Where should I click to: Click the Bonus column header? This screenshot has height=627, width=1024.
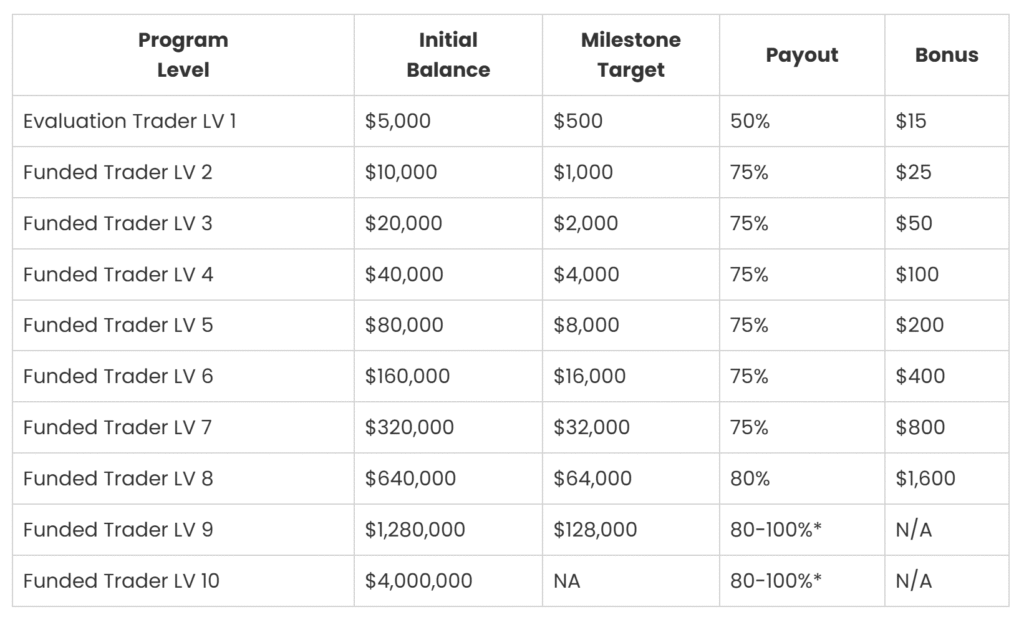(x=946, y=55)
